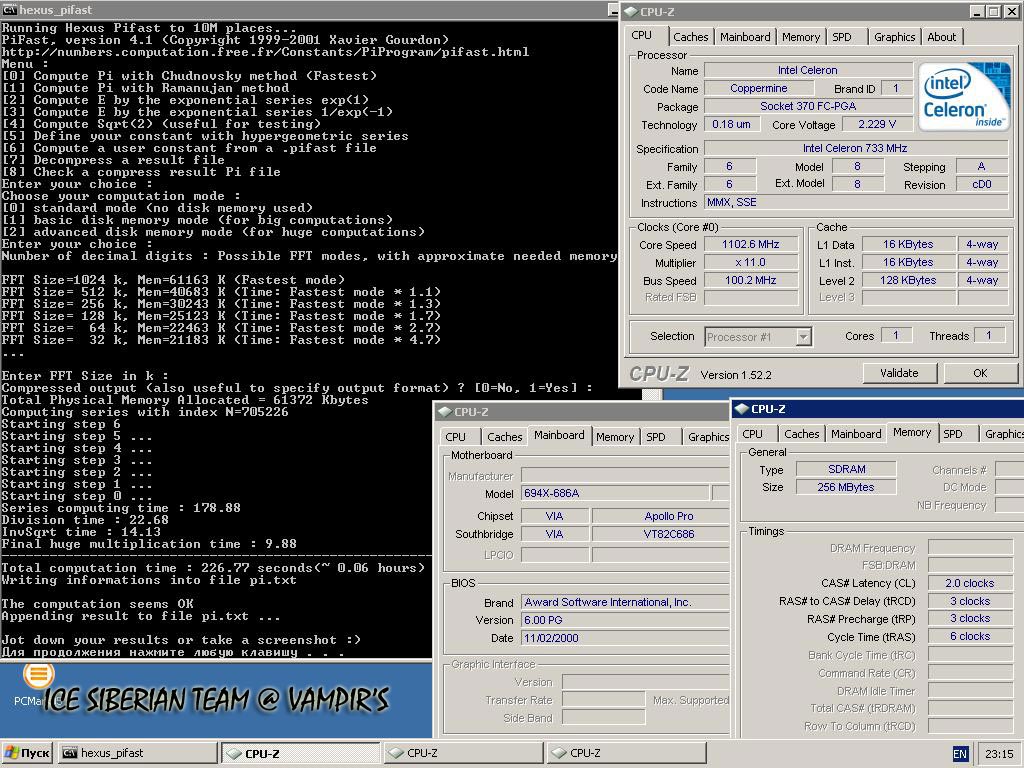Screen dimensions: 1024x768
Task: Click the OK button in CPU-Z
Action: click(x=980, y=373)
